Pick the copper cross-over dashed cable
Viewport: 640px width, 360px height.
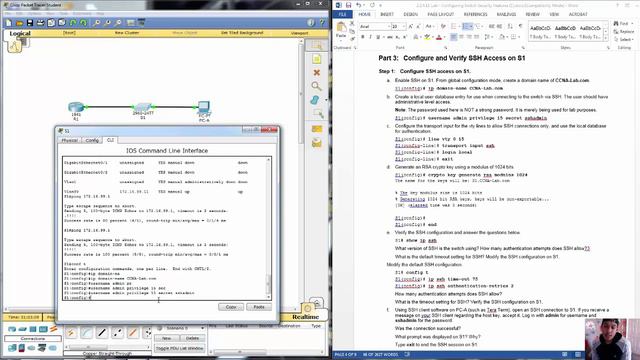(x=118, y=333)
